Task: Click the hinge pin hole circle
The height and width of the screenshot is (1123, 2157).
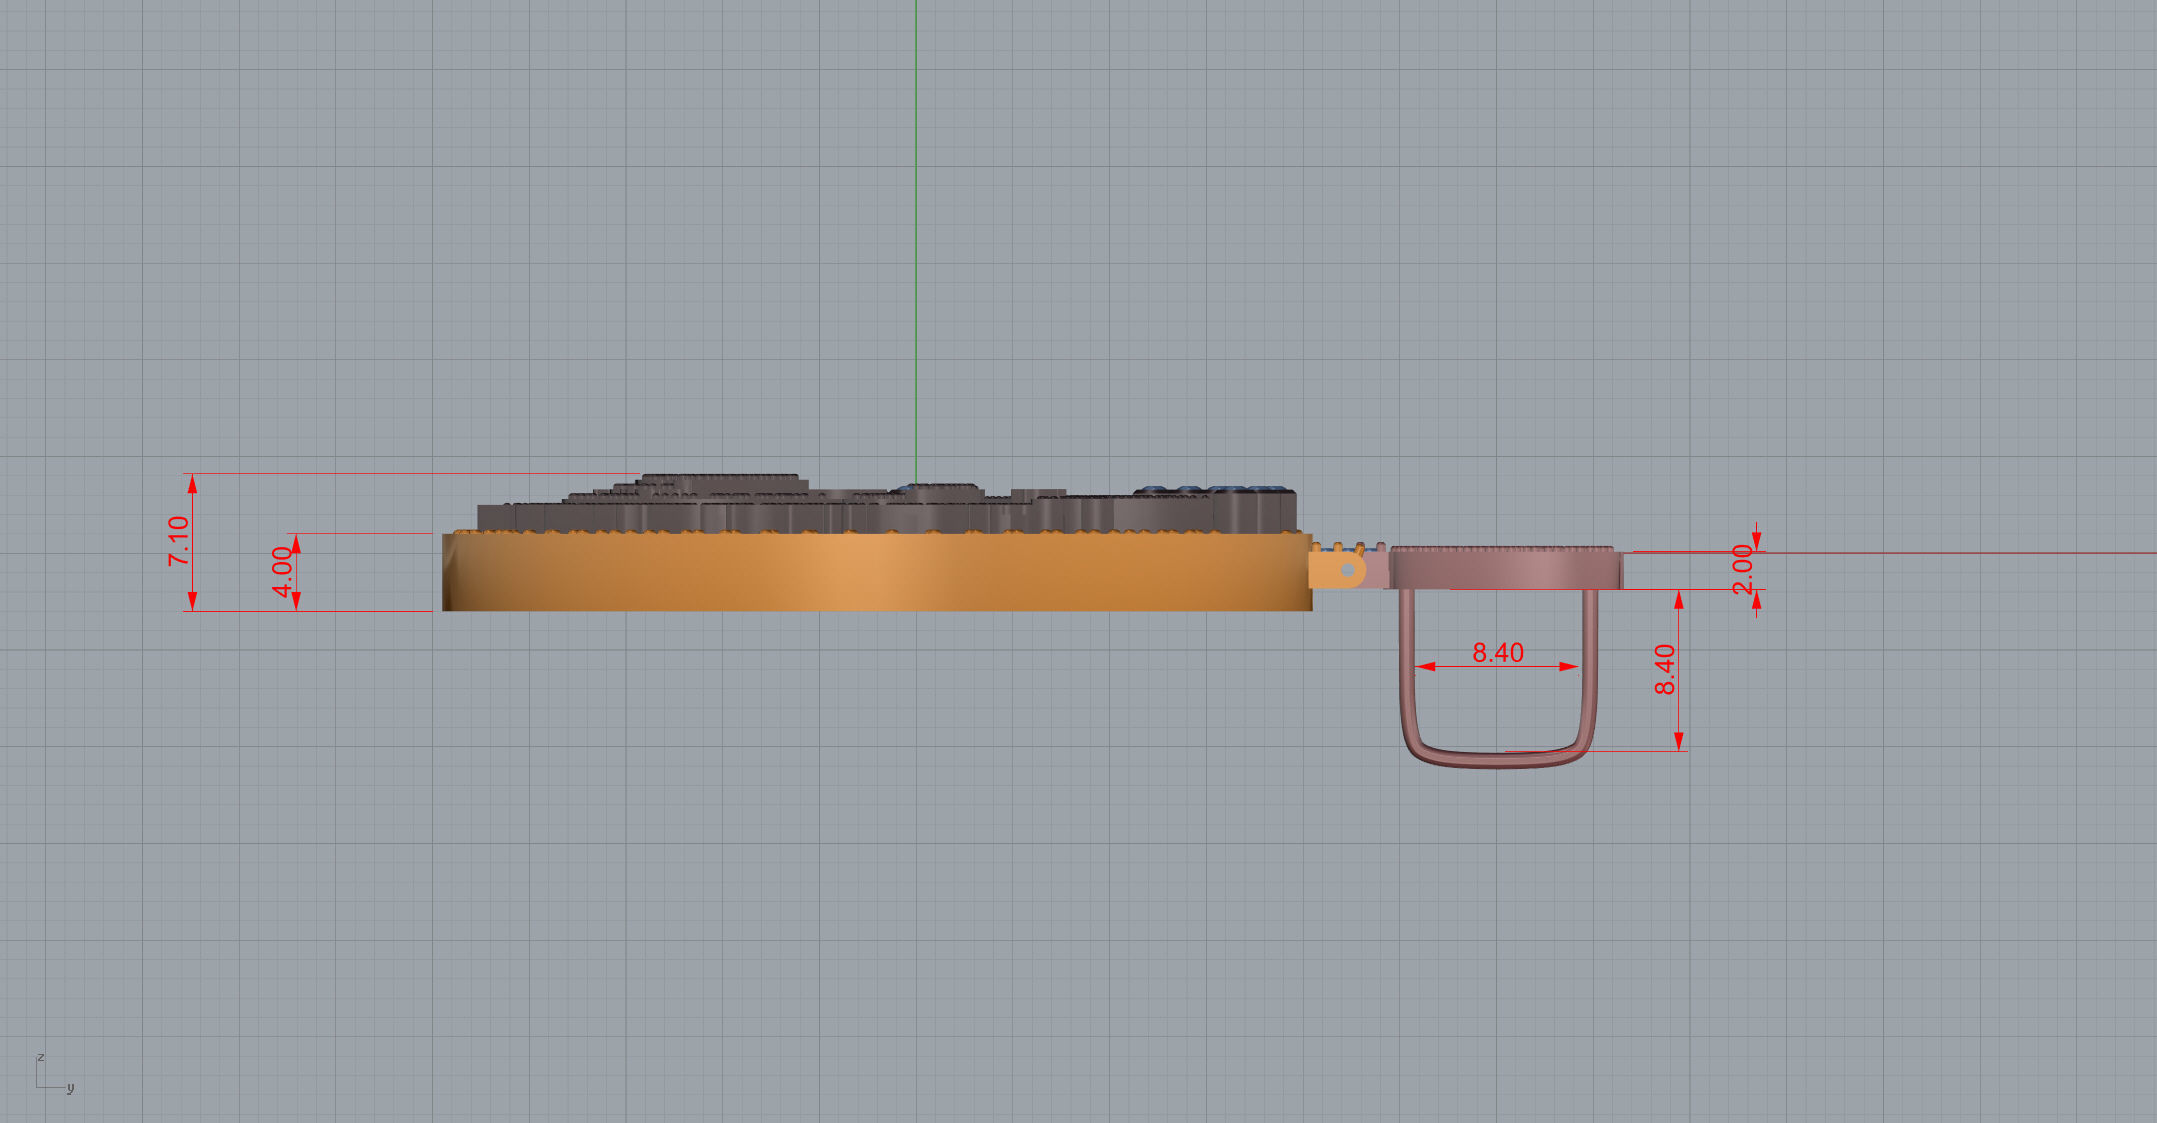Action: [1347, 570]
